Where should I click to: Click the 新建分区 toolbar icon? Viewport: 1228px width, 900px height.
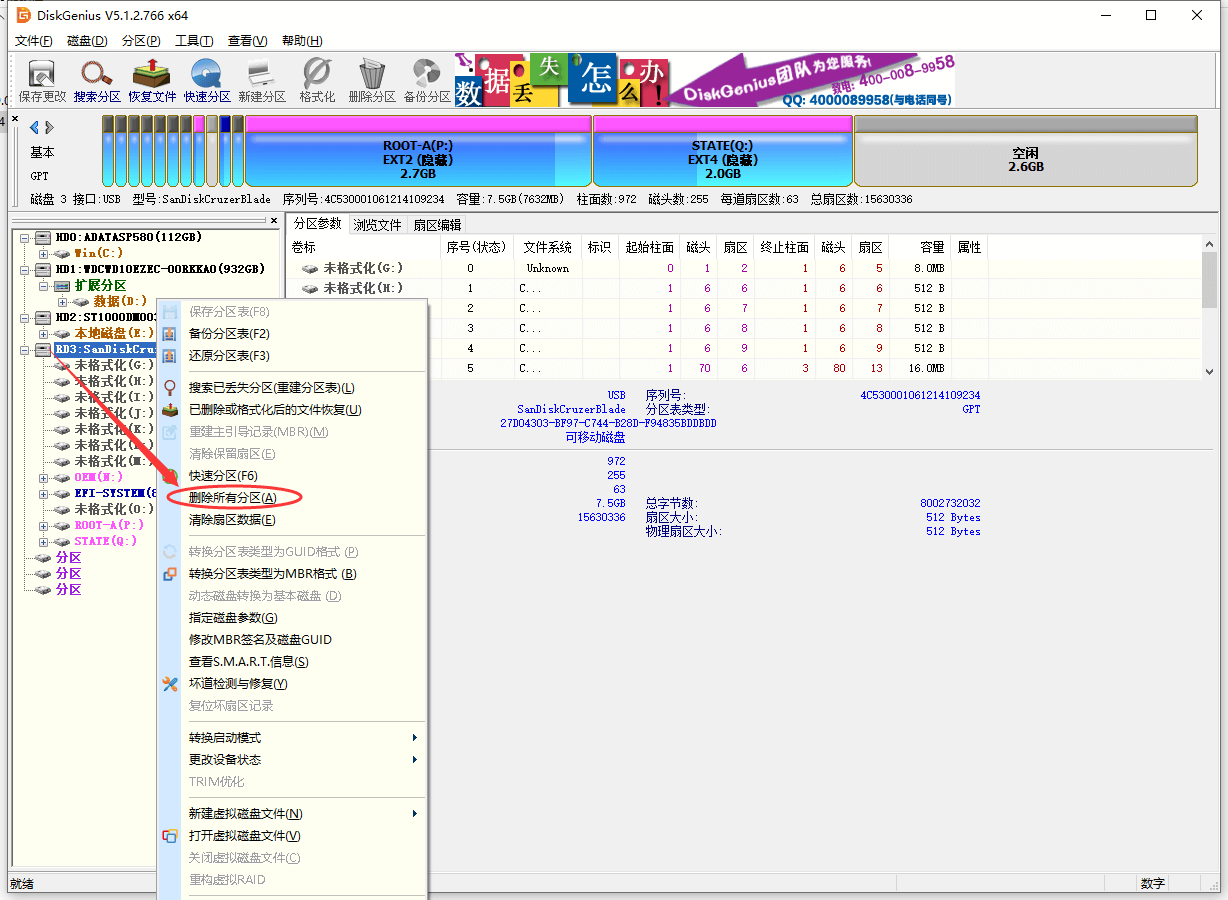click(262, 80)
